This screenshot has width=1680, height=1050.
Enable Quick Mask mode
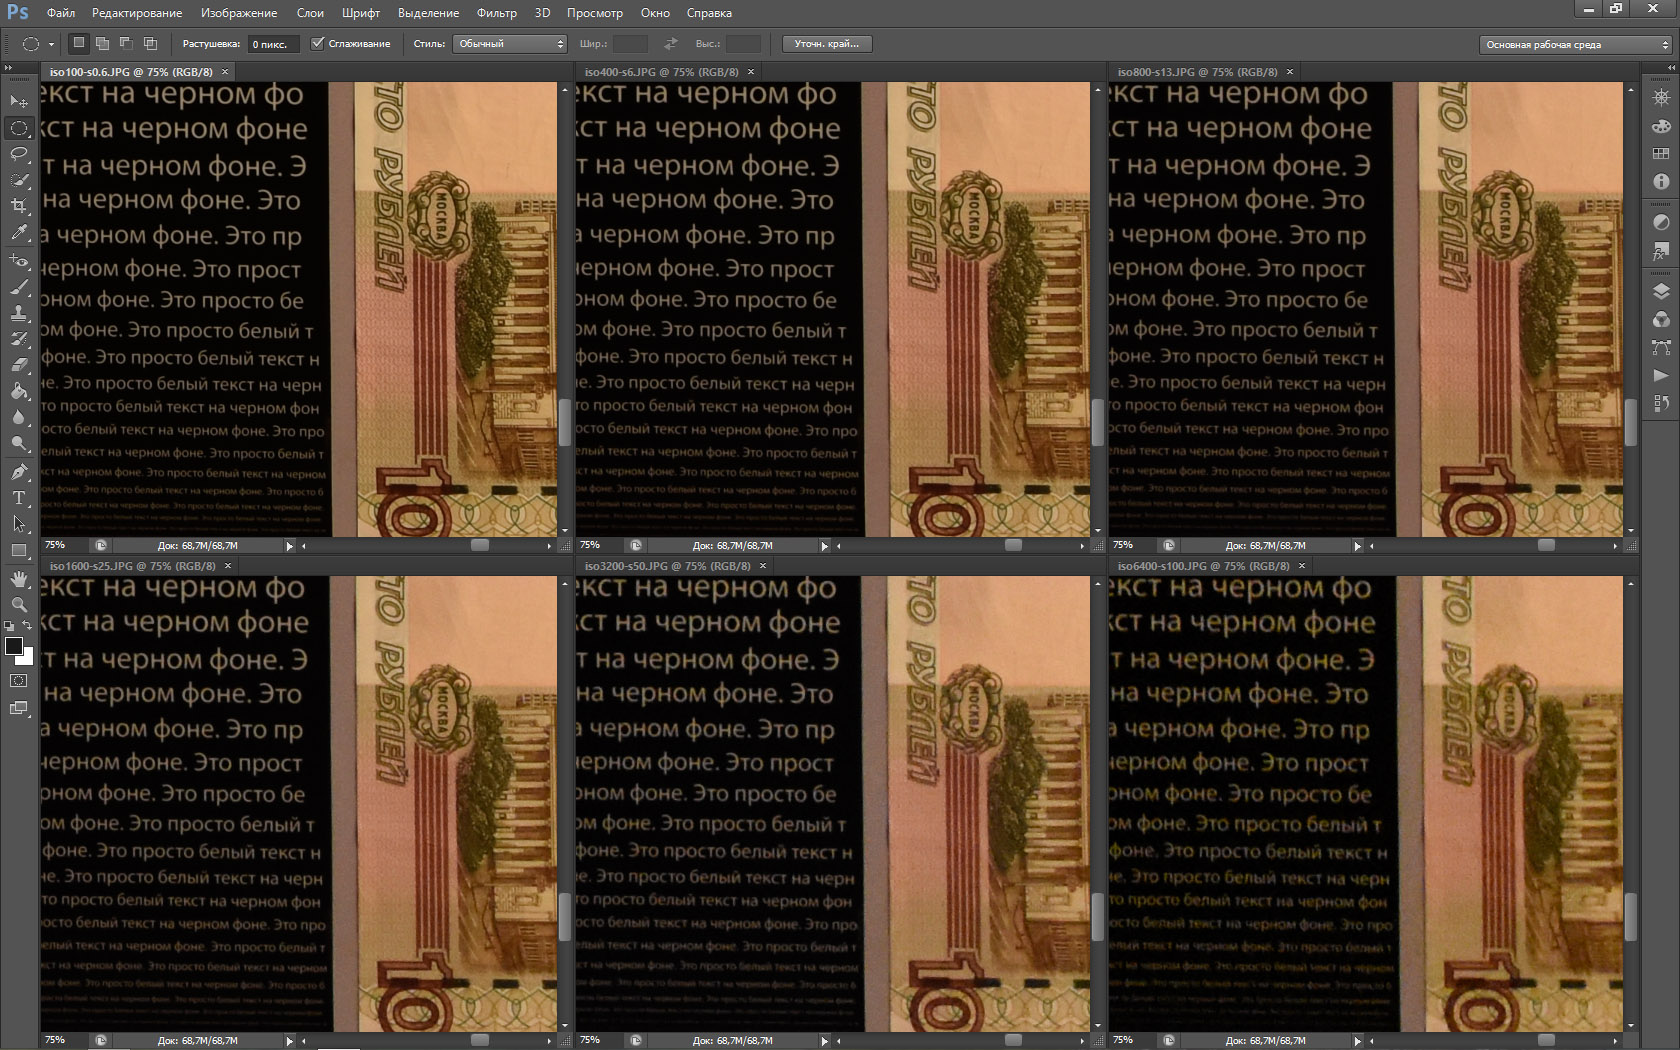tap(19, 680)
